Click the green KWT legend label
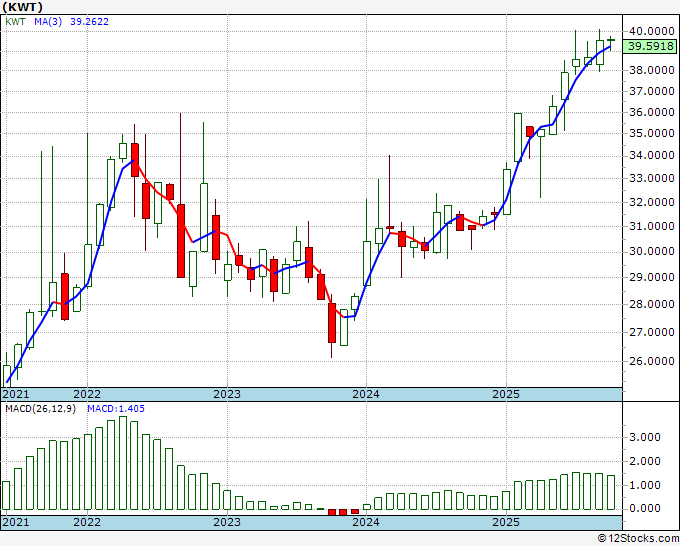The width and height of the screenshot is (680, 546). coord(15,23)
